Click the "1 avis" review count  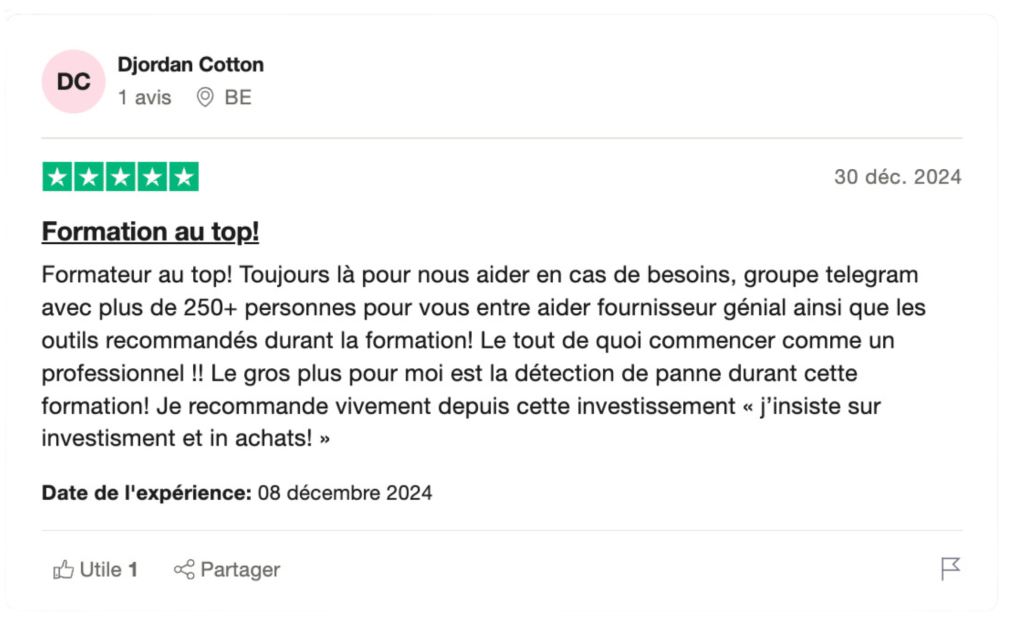[144, 98]
